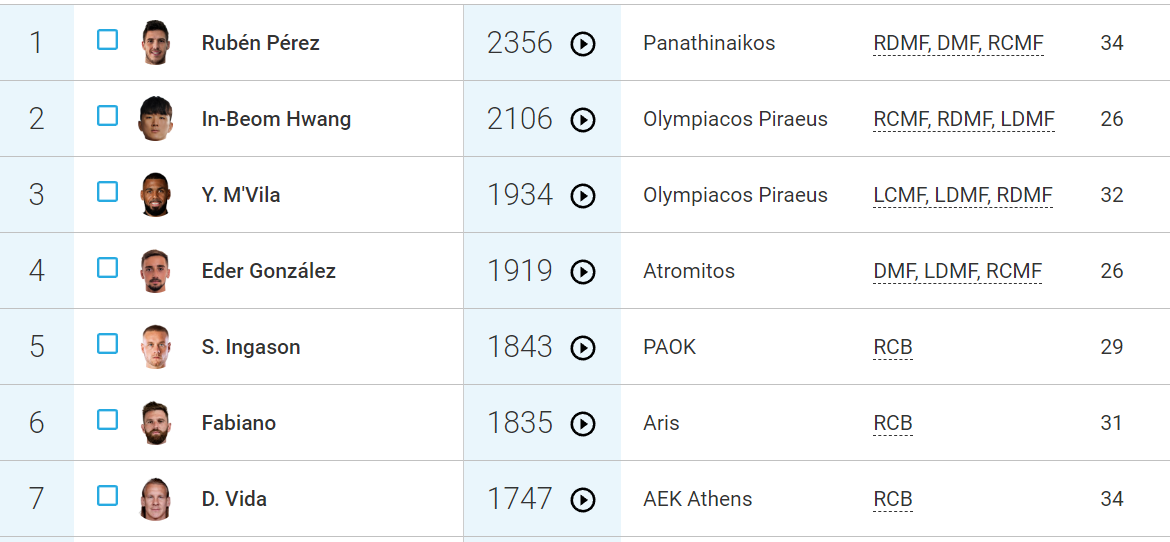Play D. Vida's 1747 video clips

[583, 500]
